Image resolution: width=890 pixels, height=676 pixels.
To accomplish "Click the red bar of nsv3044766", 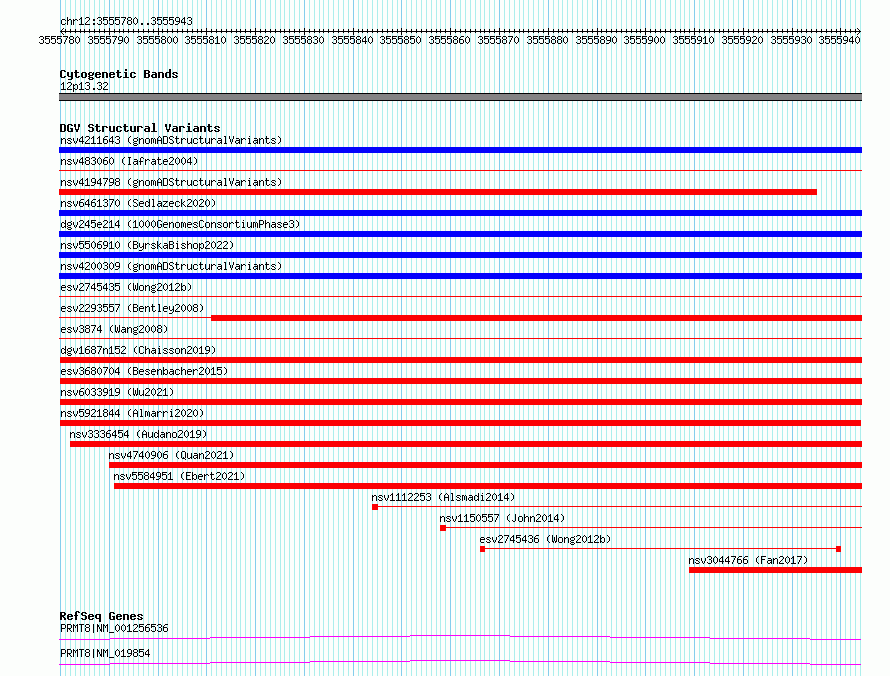I will pyautogui.click(x=775, y=570).
